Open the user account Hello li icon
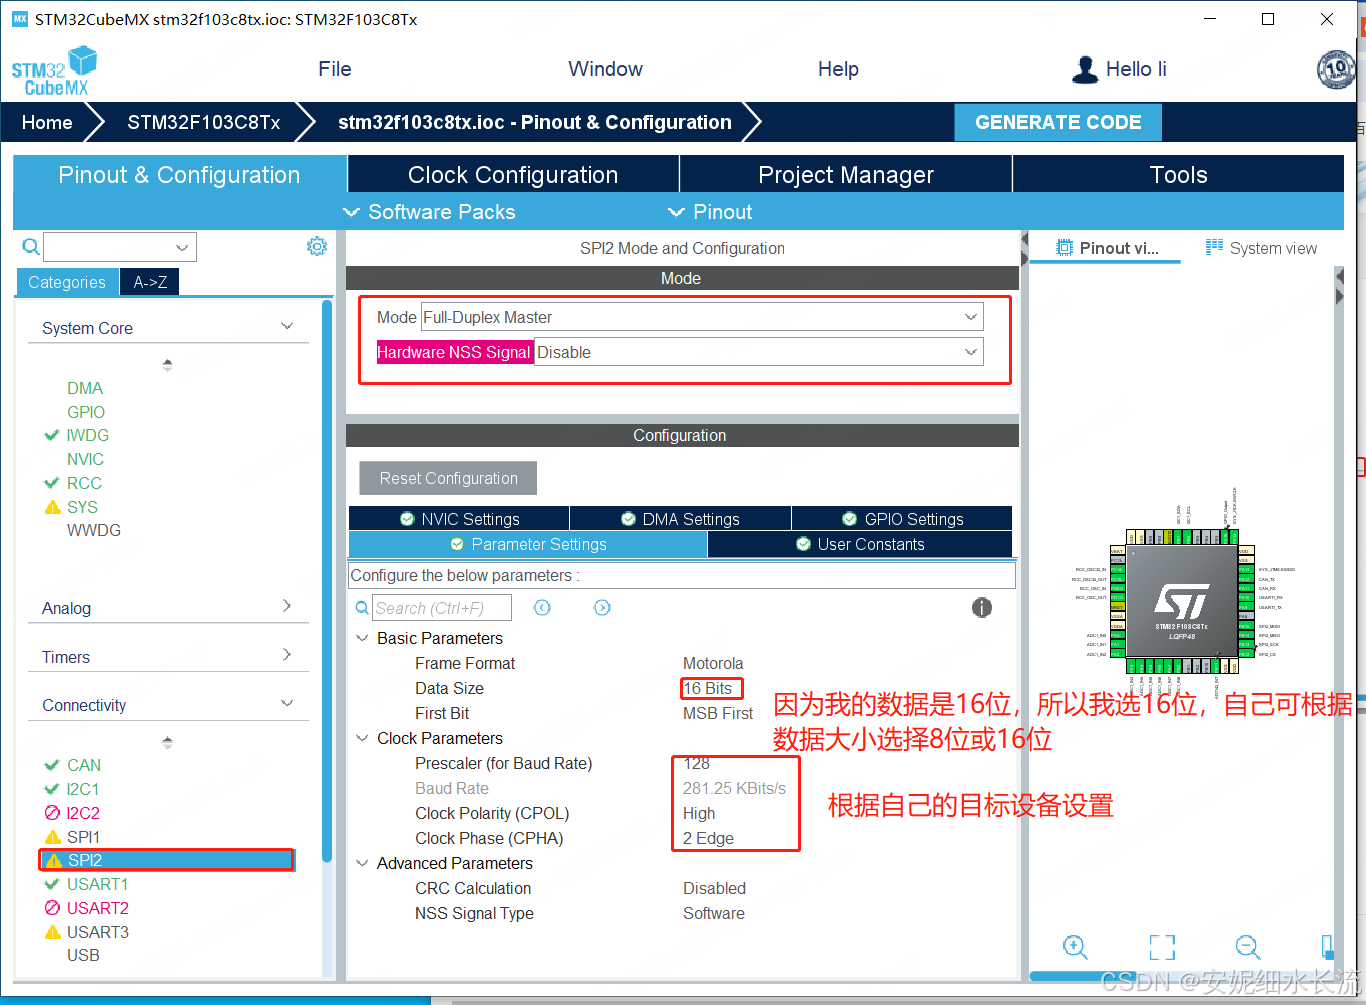The image size is (1366, 1005). pyautogui.click(x=1084, y=70)
